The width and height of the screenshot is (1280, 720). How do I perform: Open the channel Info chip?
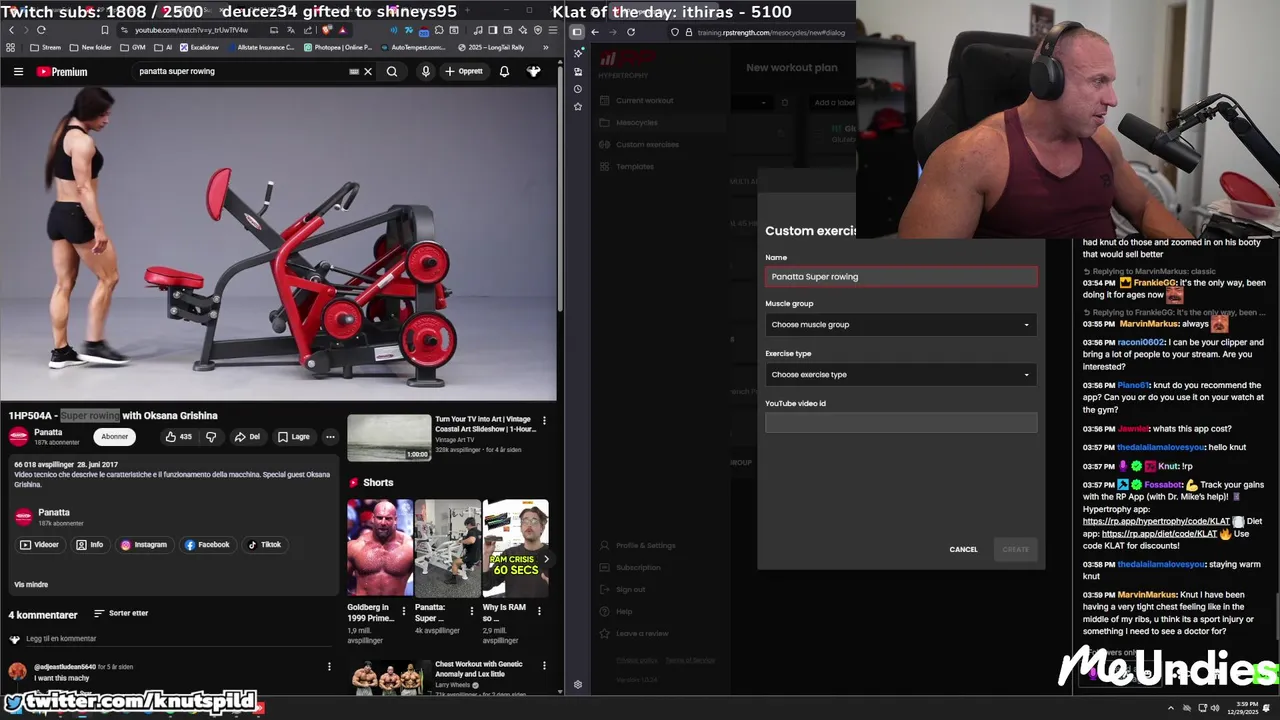click(x=90, y=545)
